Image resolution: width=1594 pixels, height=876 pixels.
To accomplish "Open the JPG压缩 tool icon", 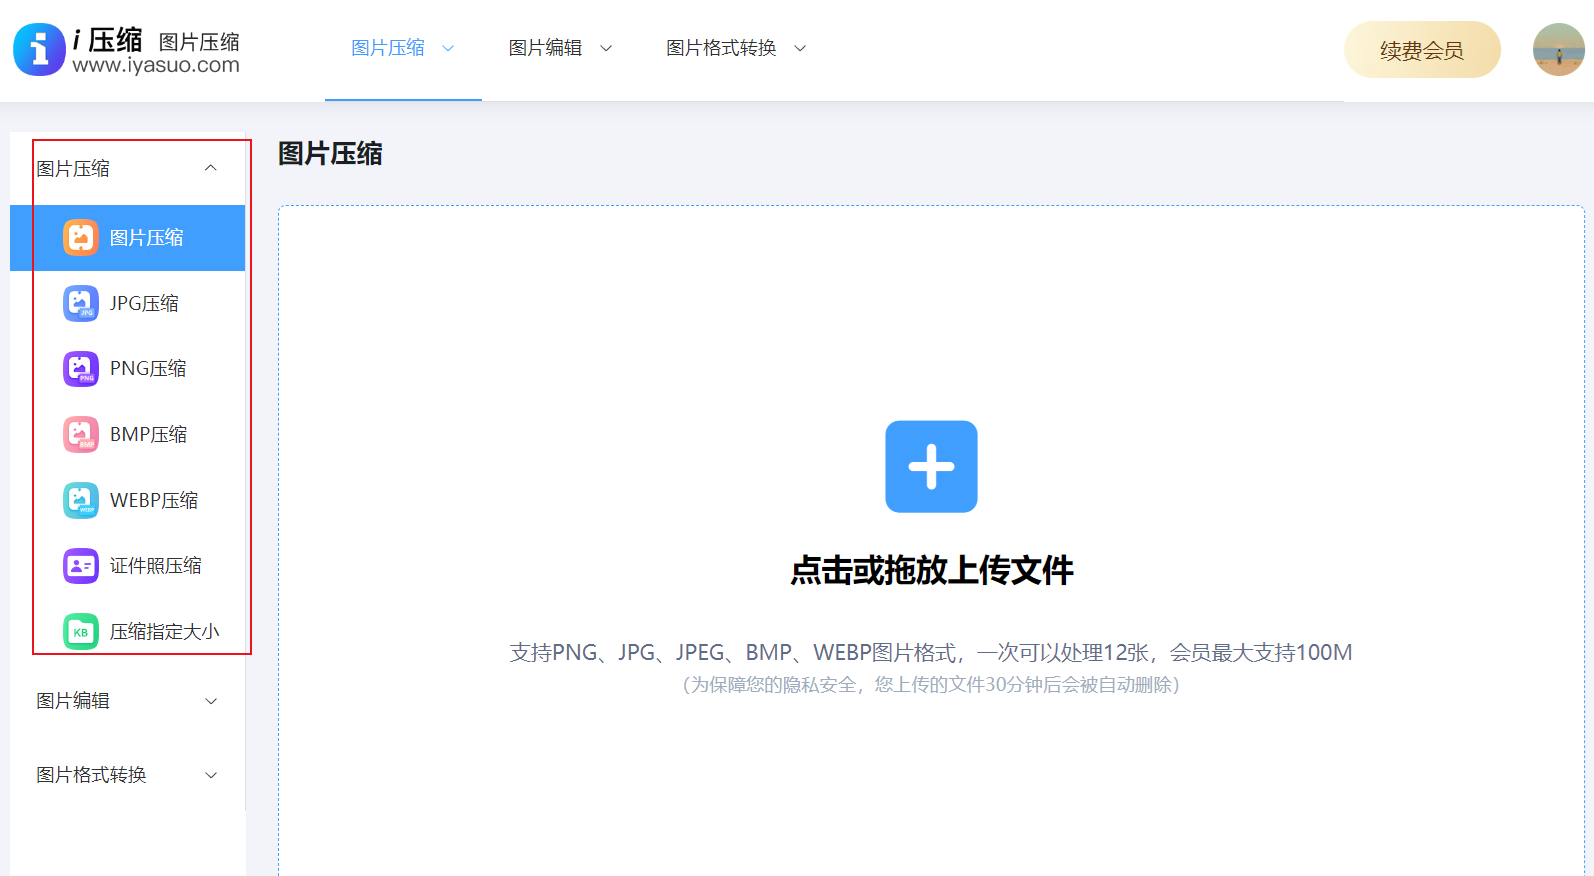I will (x=81, y=304).
